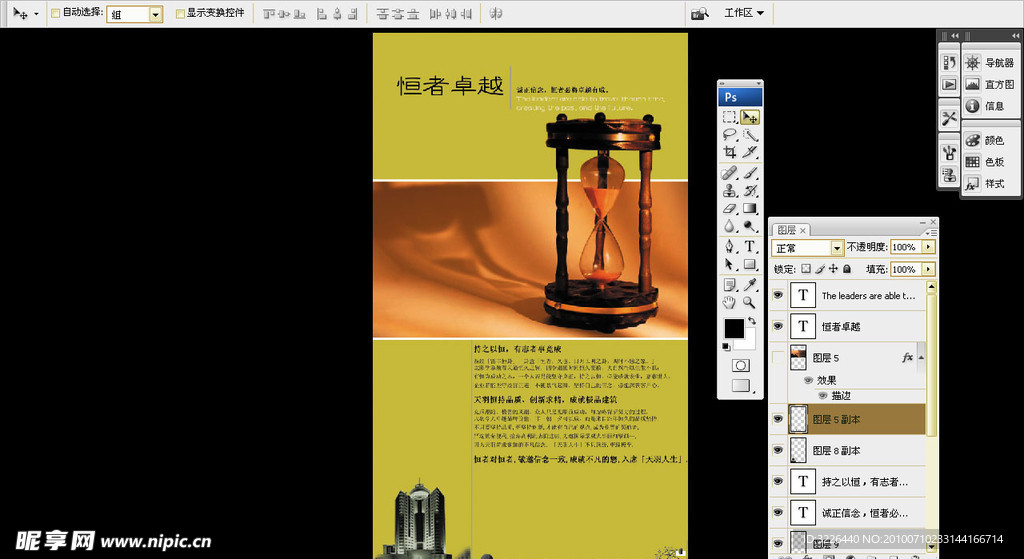Image resolution: width=1024 pixels, height=559 pixels.
Task: Select the Horizontal Type tool
Action: (750, 246)
